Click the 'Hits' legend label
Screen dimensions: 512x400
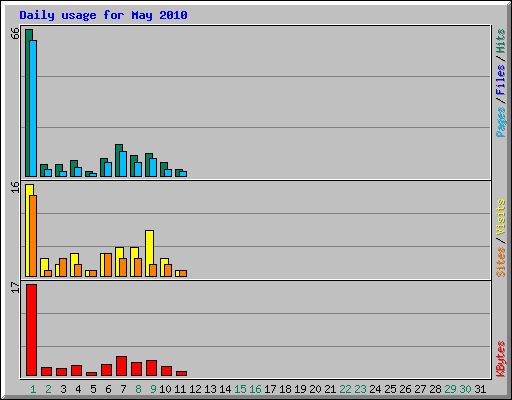500,41
